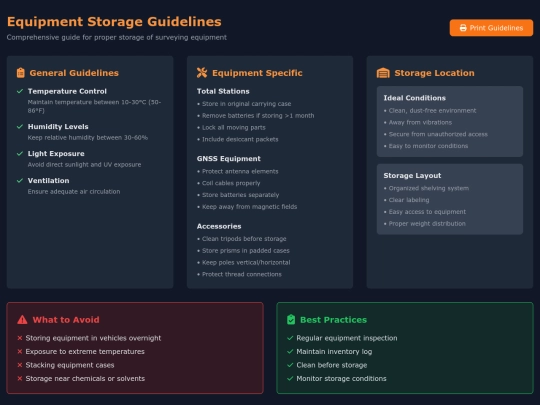The width and height of the screenshot is (540, 405).
Task: Click the red X beside Storing equipment in vehicles
Action: coord(20,338)
